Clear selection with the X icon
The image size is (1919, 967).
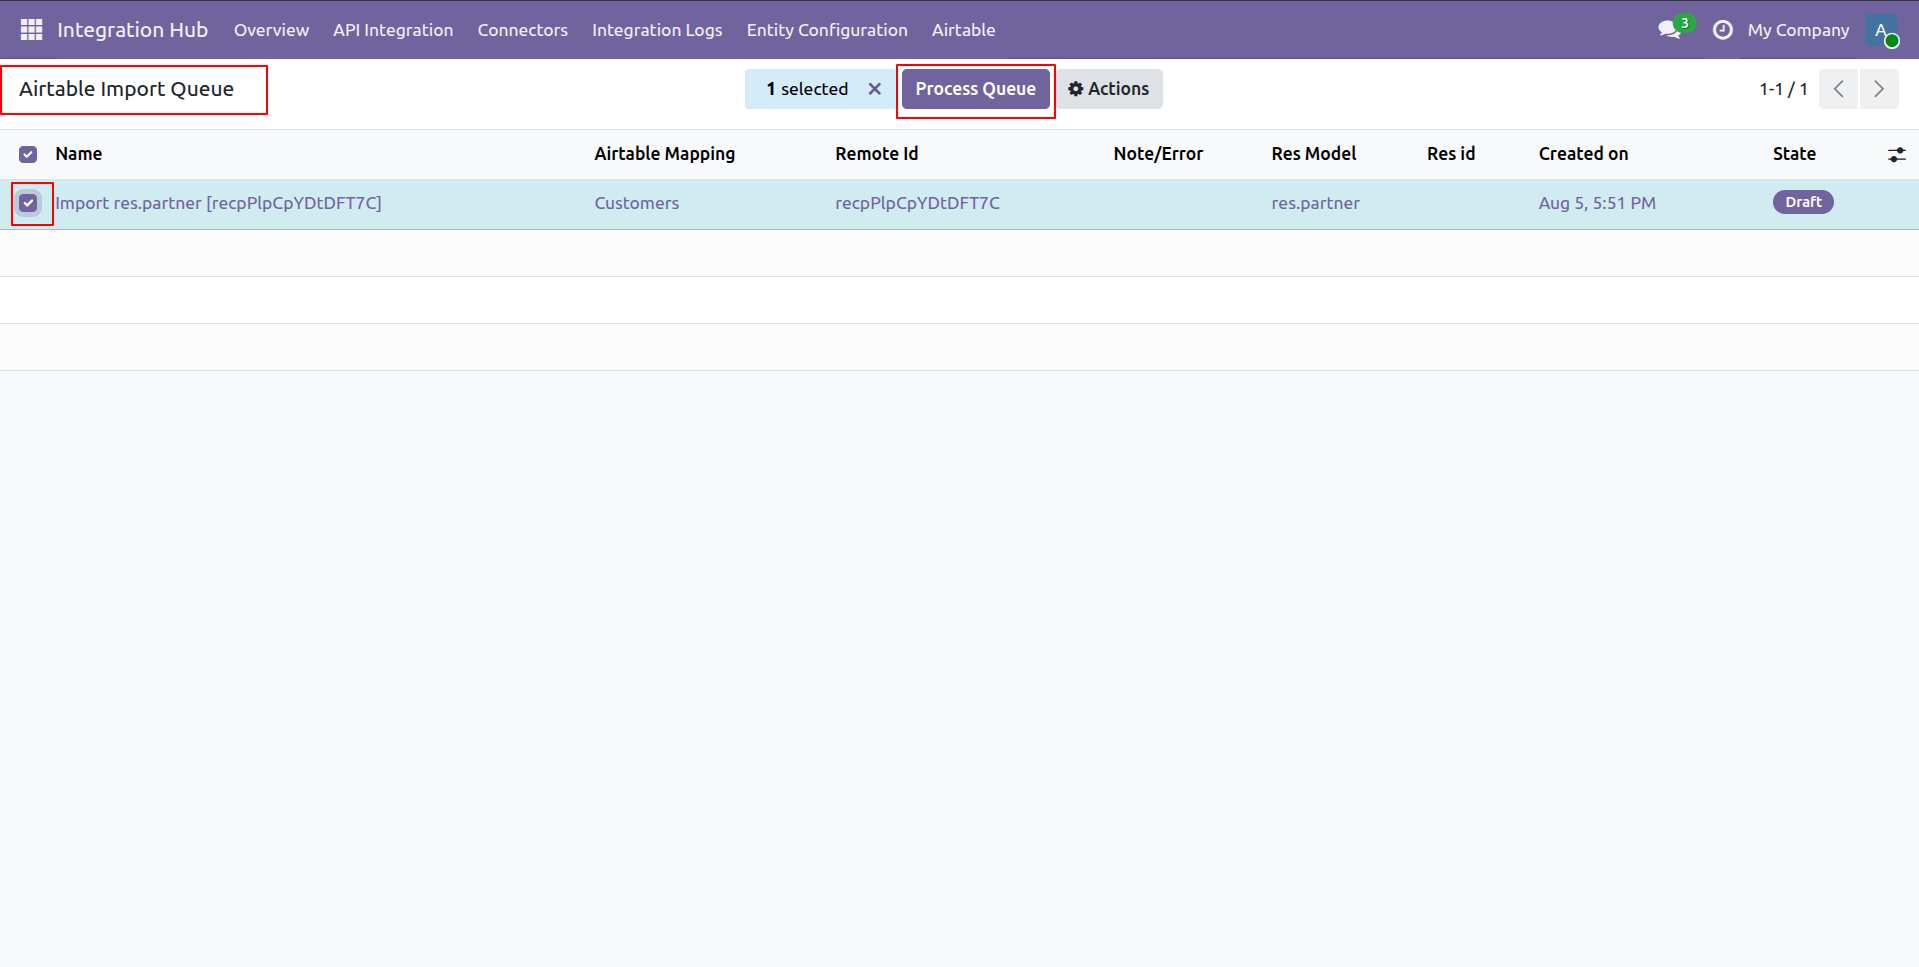(875, 89)
